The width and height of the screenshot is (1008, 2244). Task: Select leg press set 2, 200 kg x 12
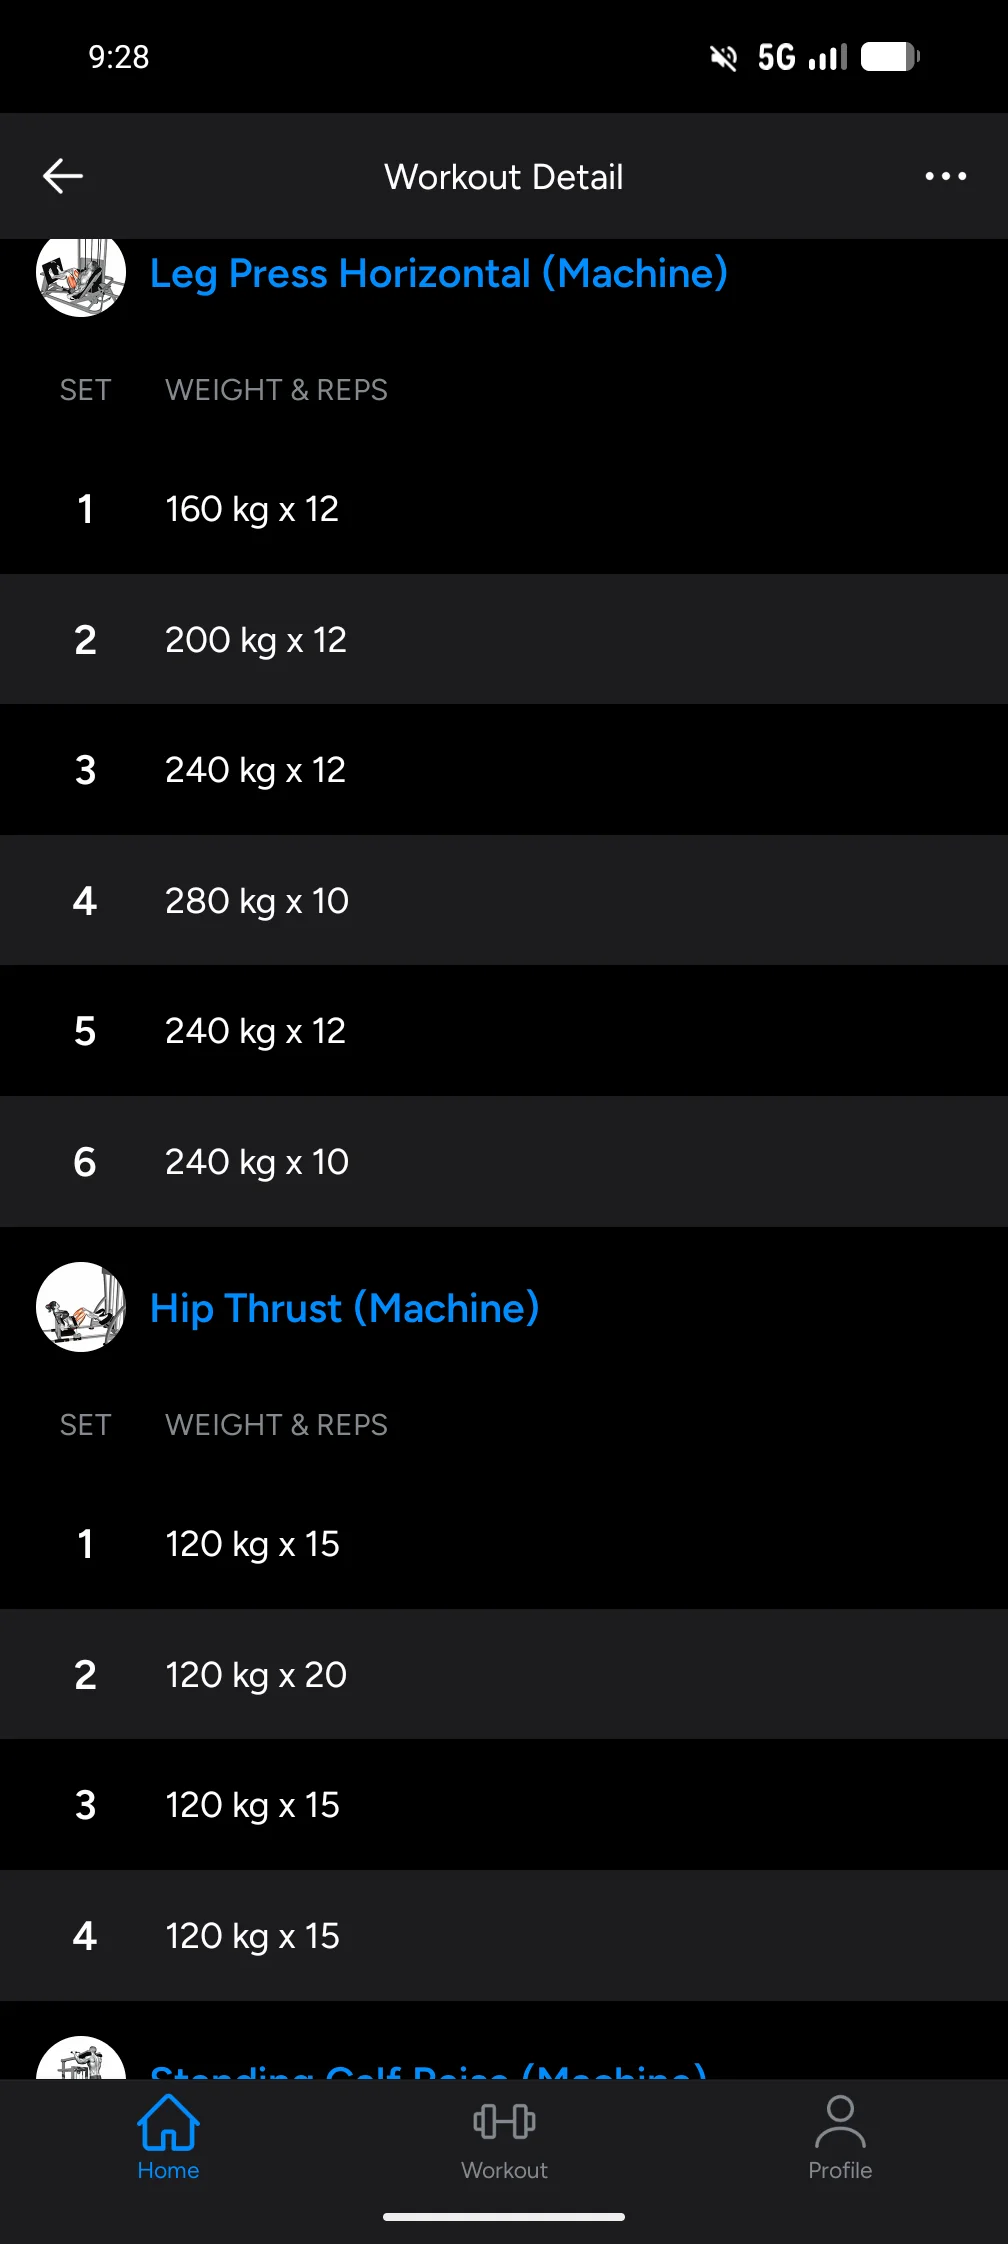(504, 640)
